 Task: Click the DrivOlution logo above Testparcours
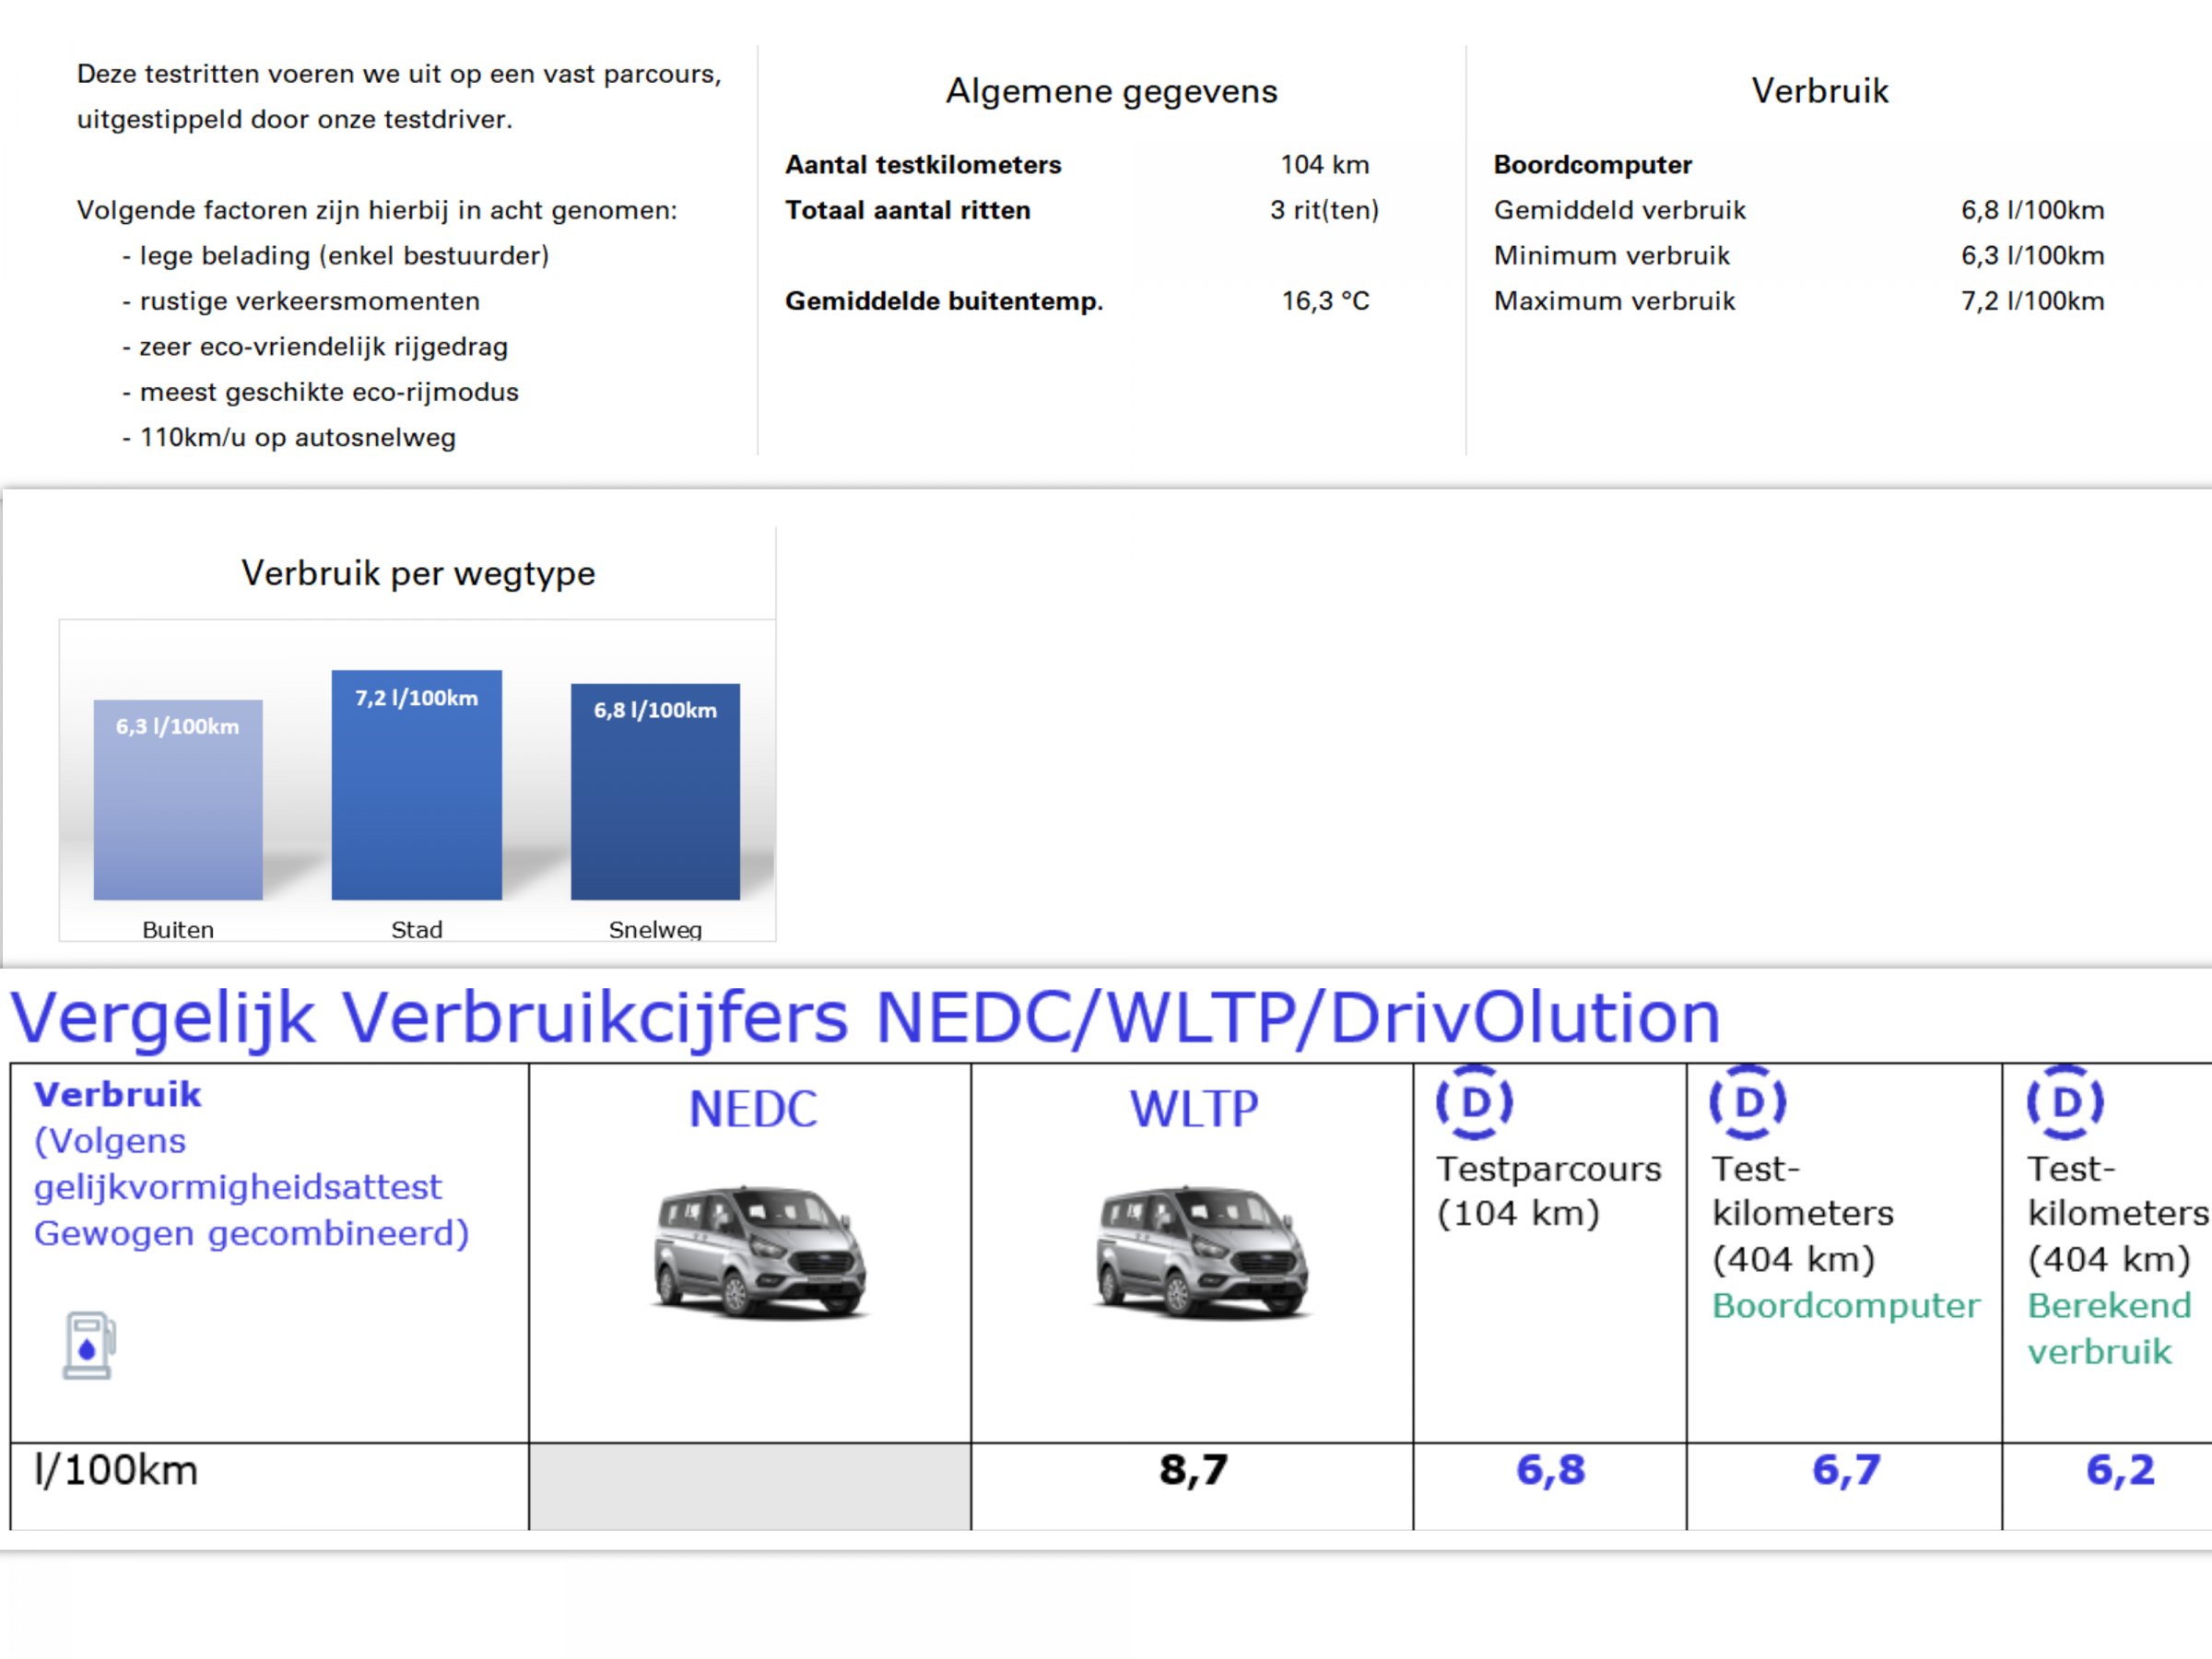tap(1474, 1102)
